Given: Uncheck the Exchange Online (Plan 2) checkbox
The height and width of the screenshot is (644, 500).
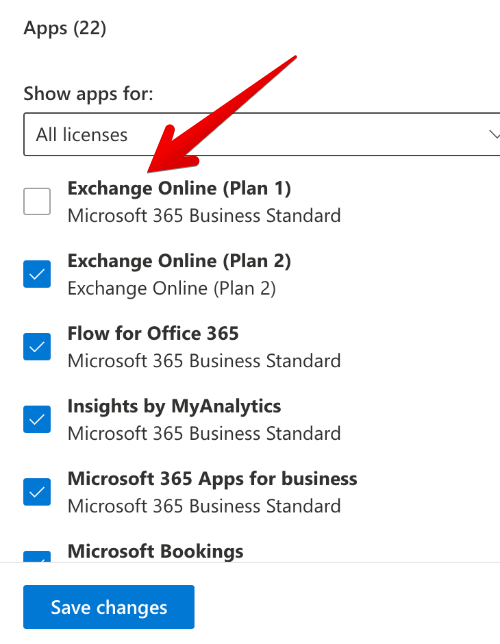Looking at the screenshot, I should (37, 274).
